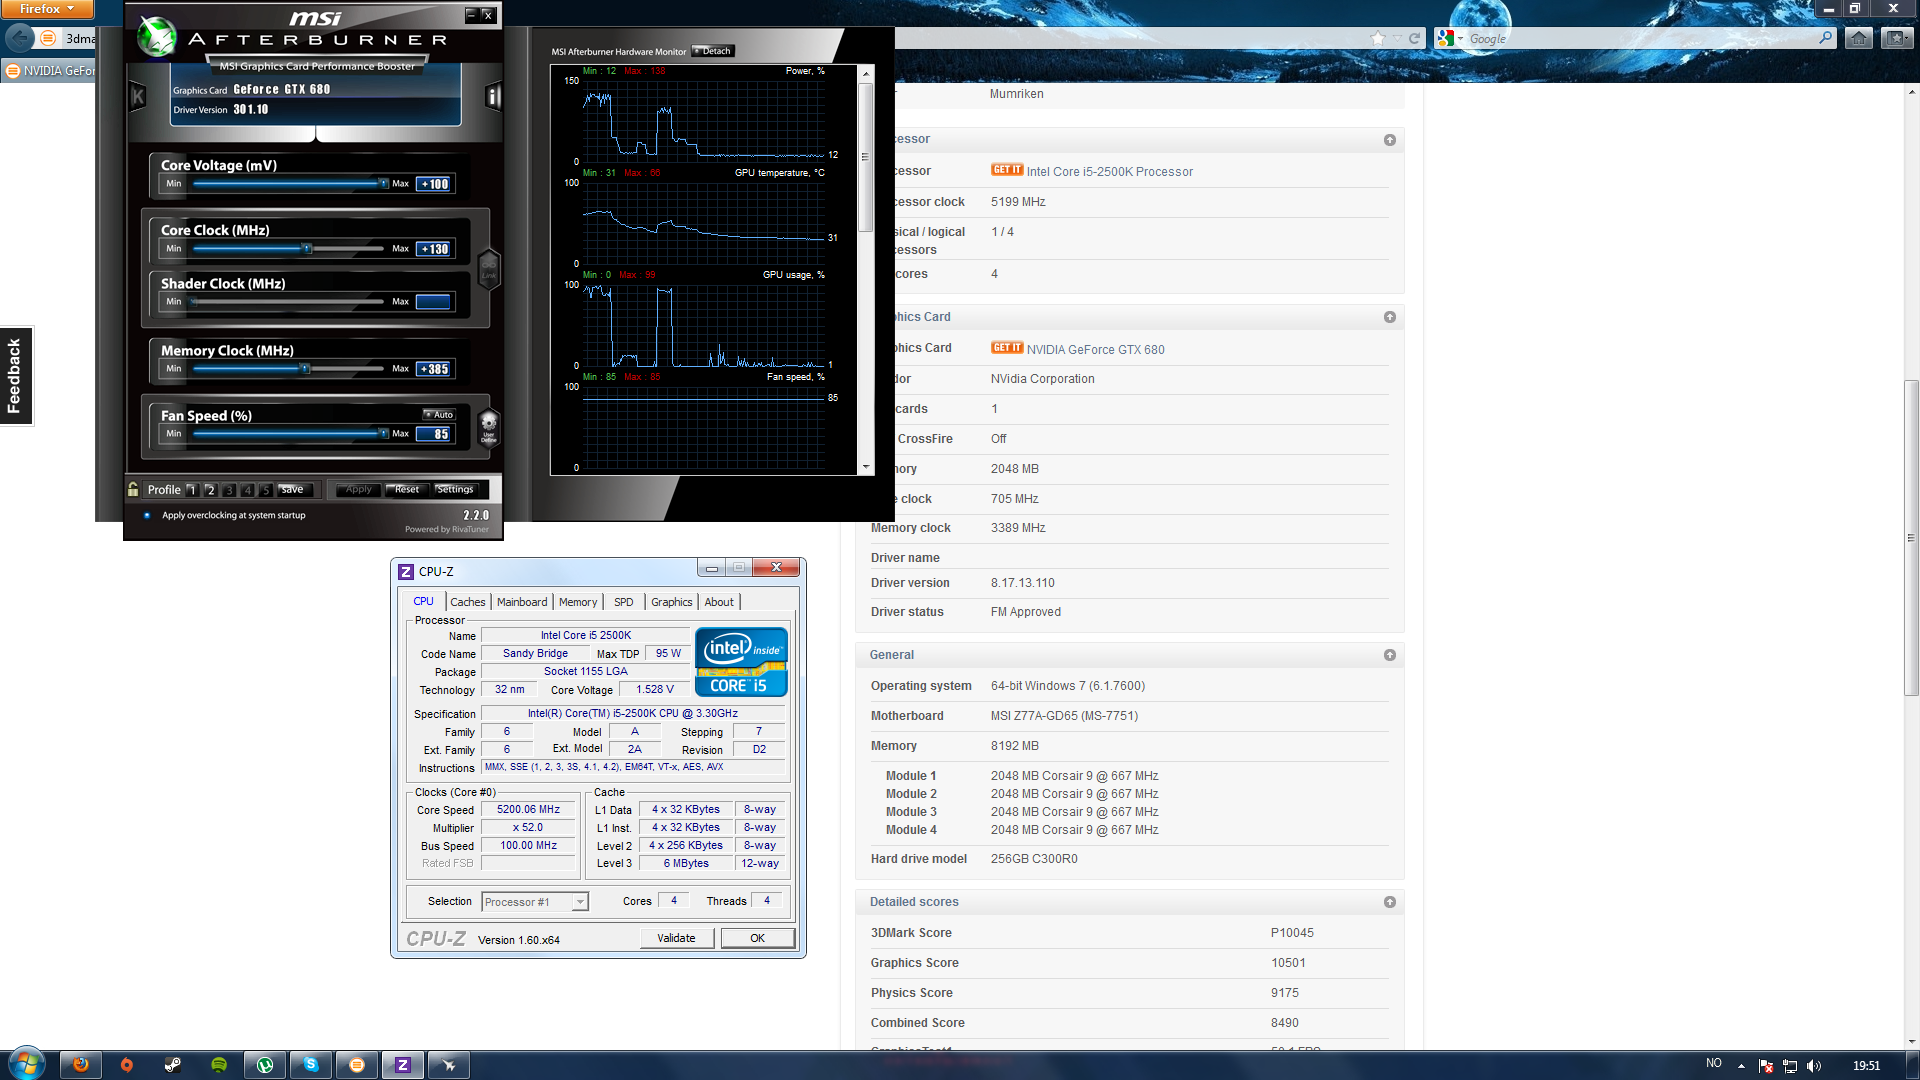Toggle the fan speed Auto mode

click(438, 414)
